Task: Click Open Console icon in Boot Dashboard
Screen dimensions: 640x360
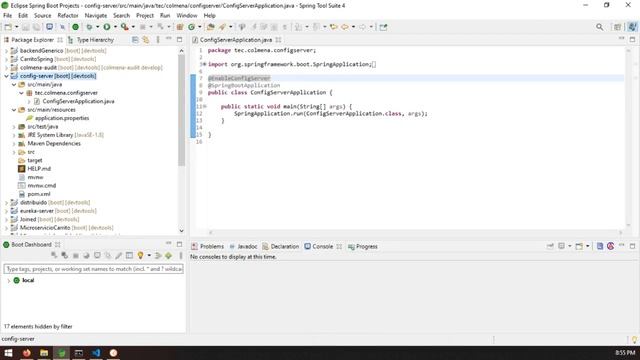Action: pyautogui.click(x=97, y=256)
